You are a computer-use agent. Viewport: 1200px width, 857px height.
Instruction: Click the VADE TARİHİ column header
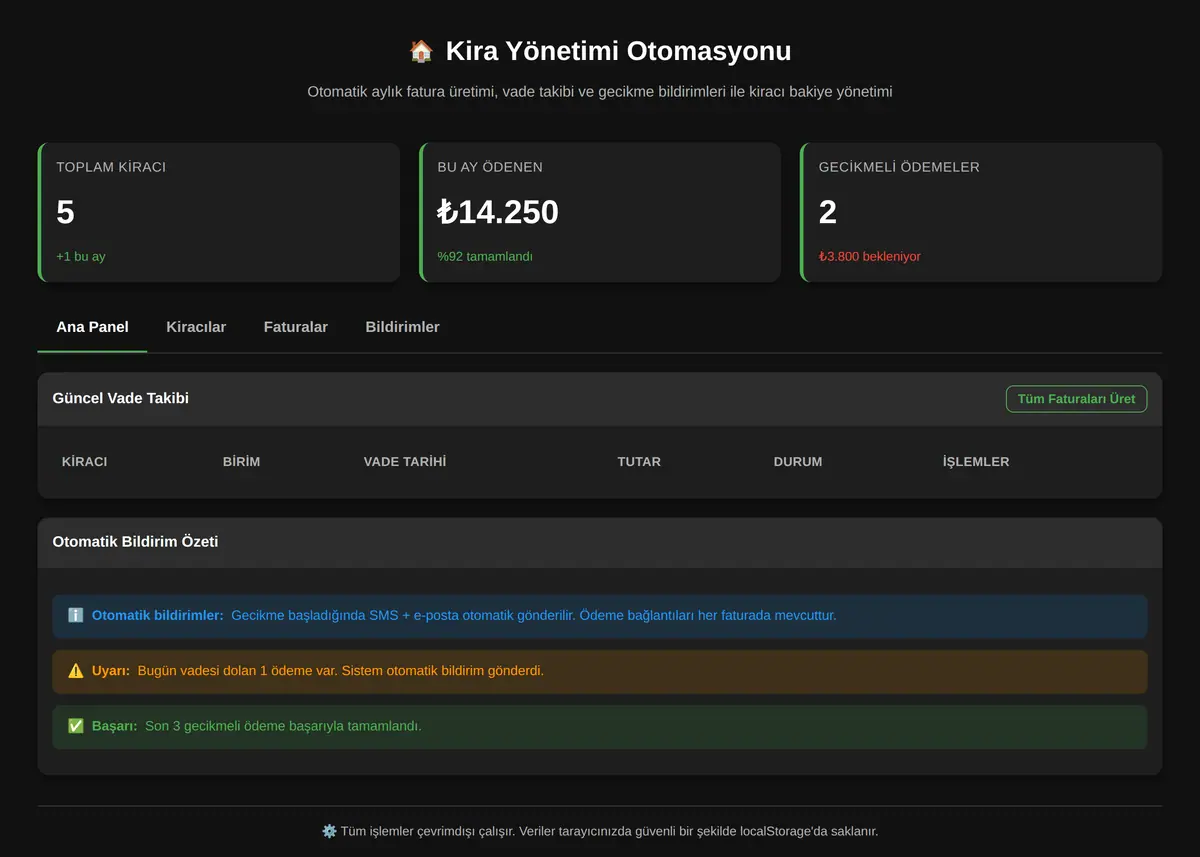pyautogui.click(x=405, y=462)
